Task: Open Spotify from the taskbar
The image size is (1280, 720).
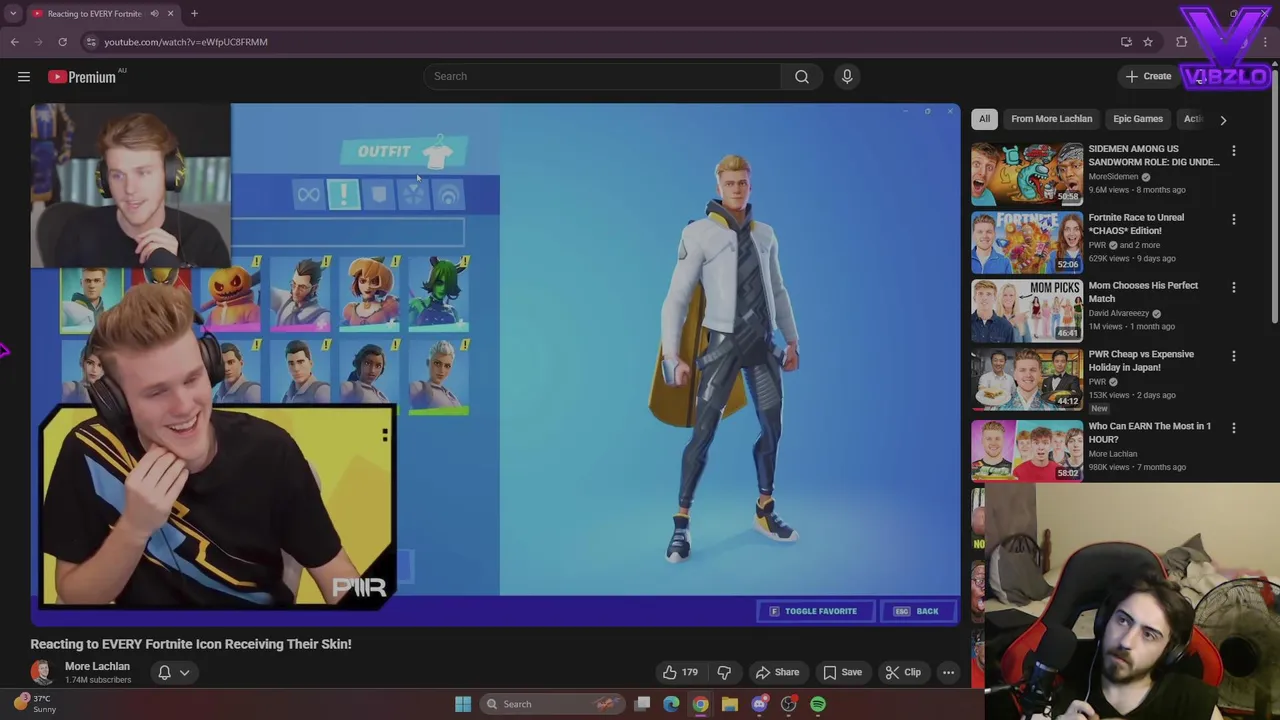Action: tap(818, 704)
